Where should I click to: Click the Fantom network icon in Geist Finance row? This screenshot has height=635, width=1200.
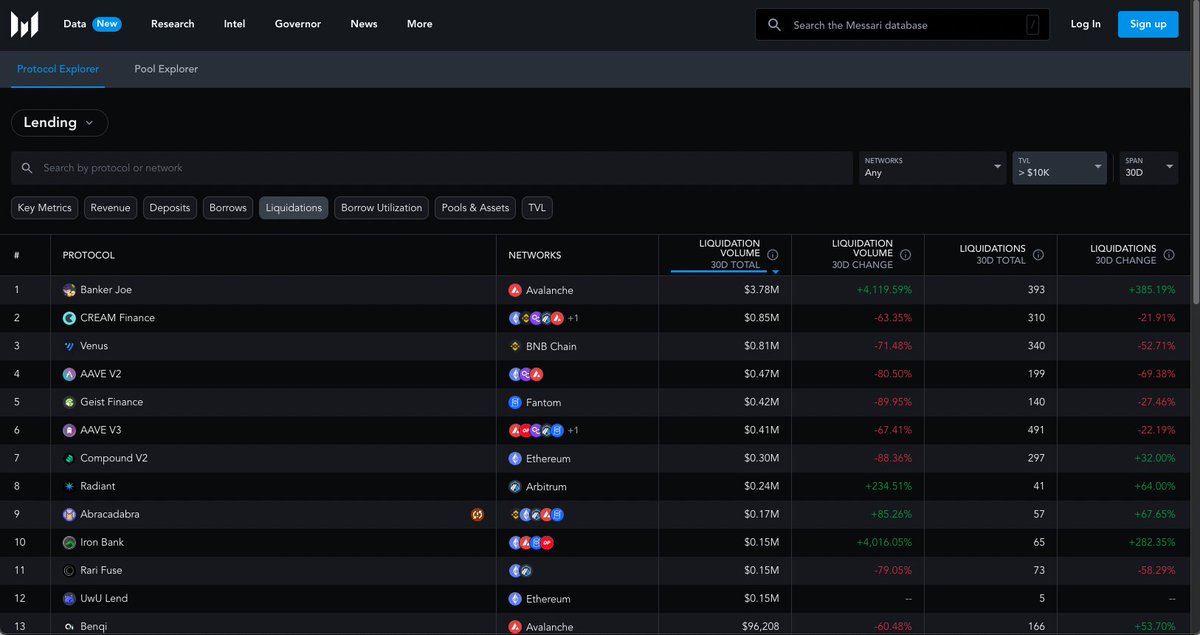click(516, 402)
